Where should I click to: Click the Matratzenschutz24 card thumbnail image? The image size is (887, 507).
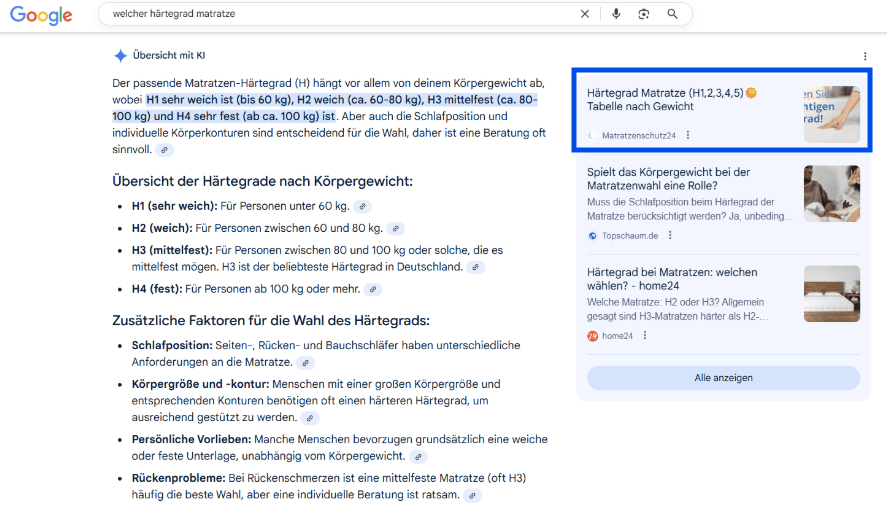(832, 114)
